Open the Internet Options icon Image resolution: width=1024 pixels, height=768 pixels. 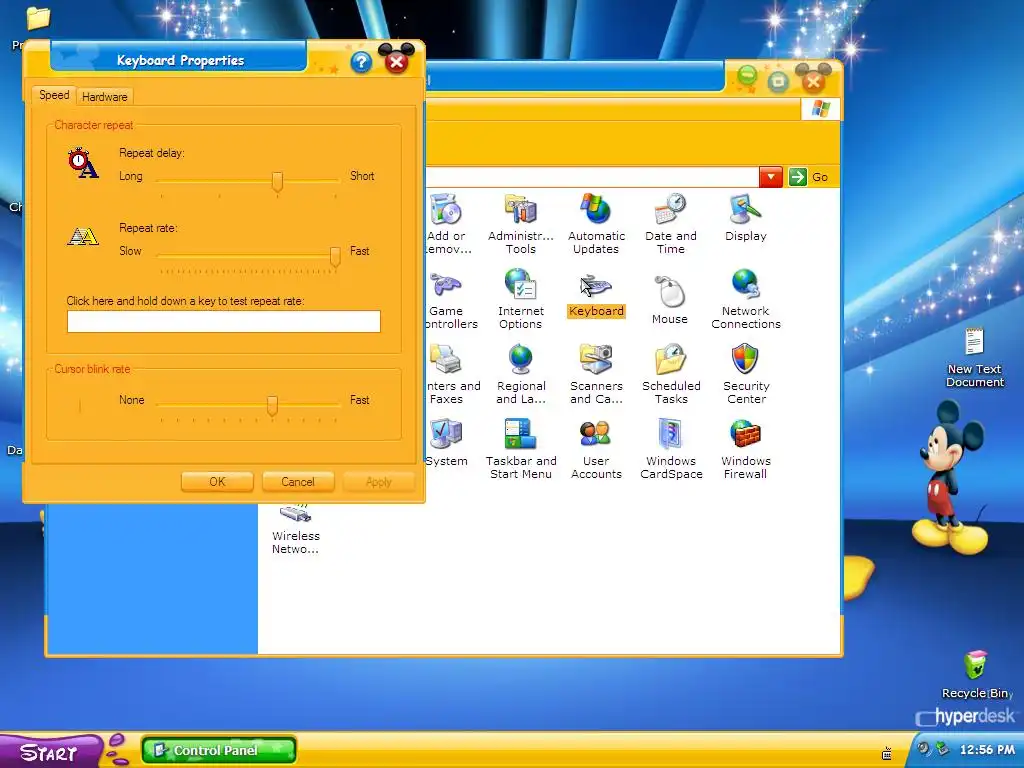(520, 299)
